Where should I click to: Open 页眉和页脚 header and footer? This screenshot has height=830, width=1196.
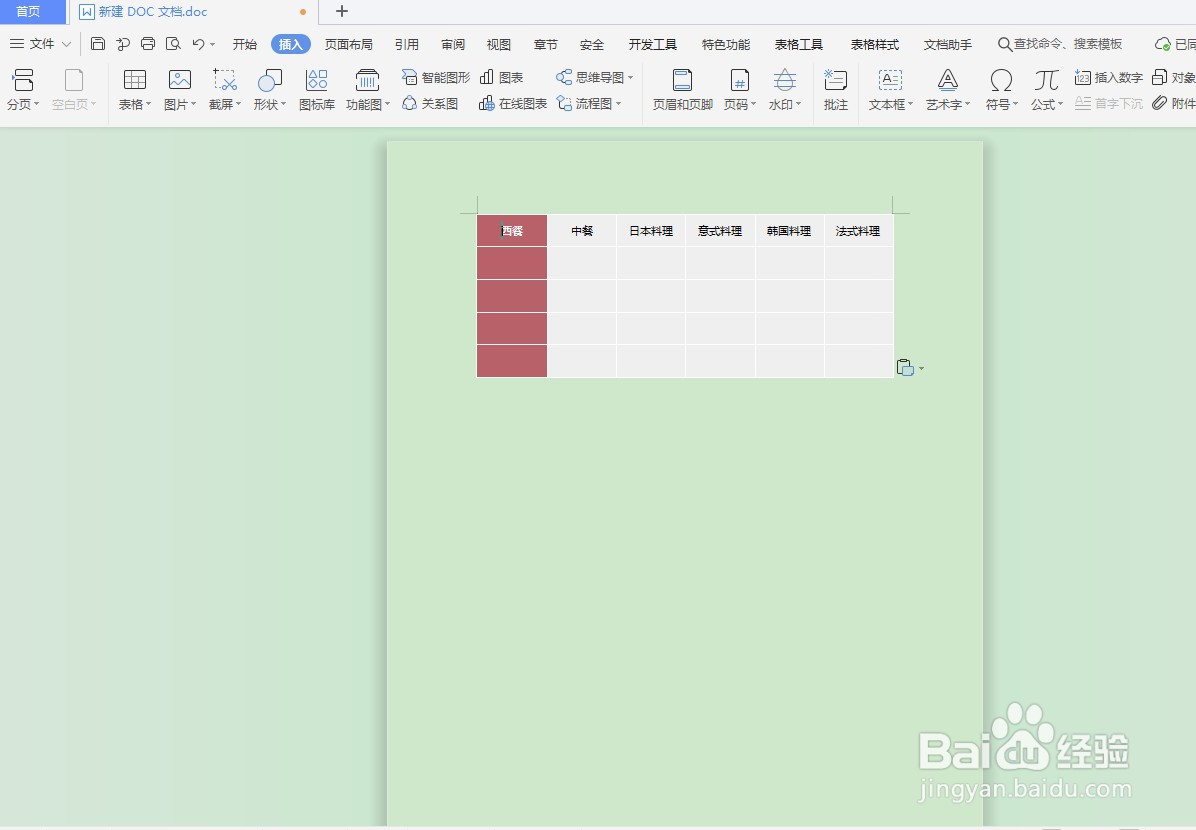[x=683, y=89]
